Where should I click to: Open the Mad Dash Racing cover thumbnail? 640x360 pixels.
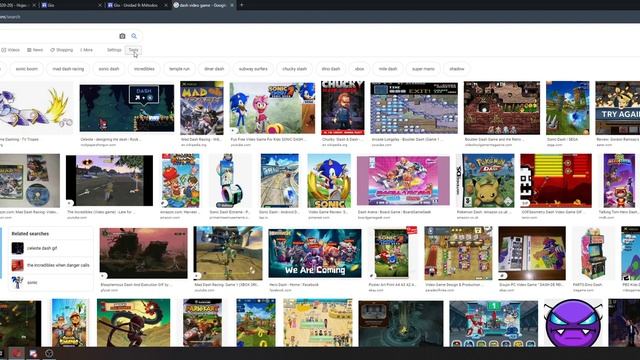coord(202,108)
